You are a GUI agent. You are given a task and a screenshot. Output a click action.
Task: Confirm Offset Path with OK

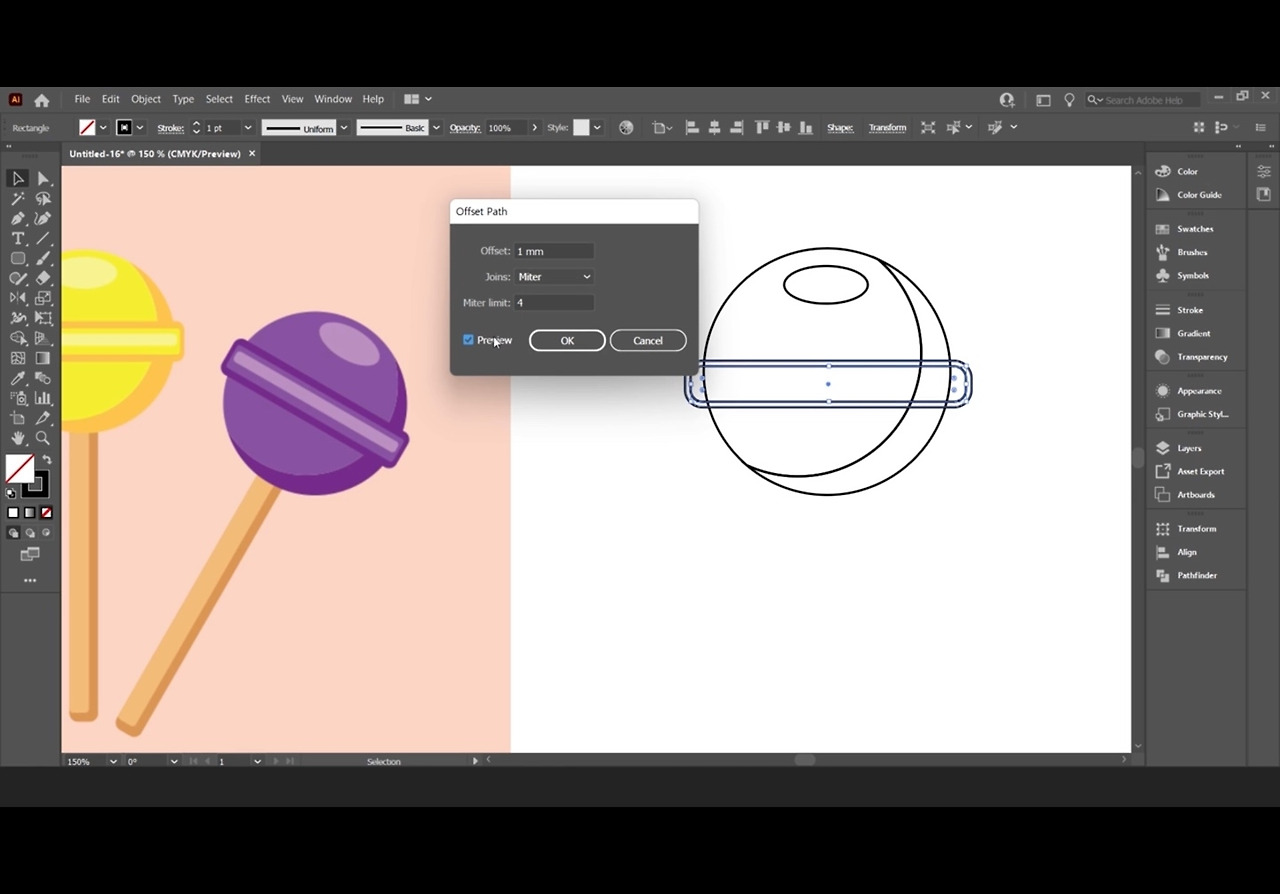567,341
